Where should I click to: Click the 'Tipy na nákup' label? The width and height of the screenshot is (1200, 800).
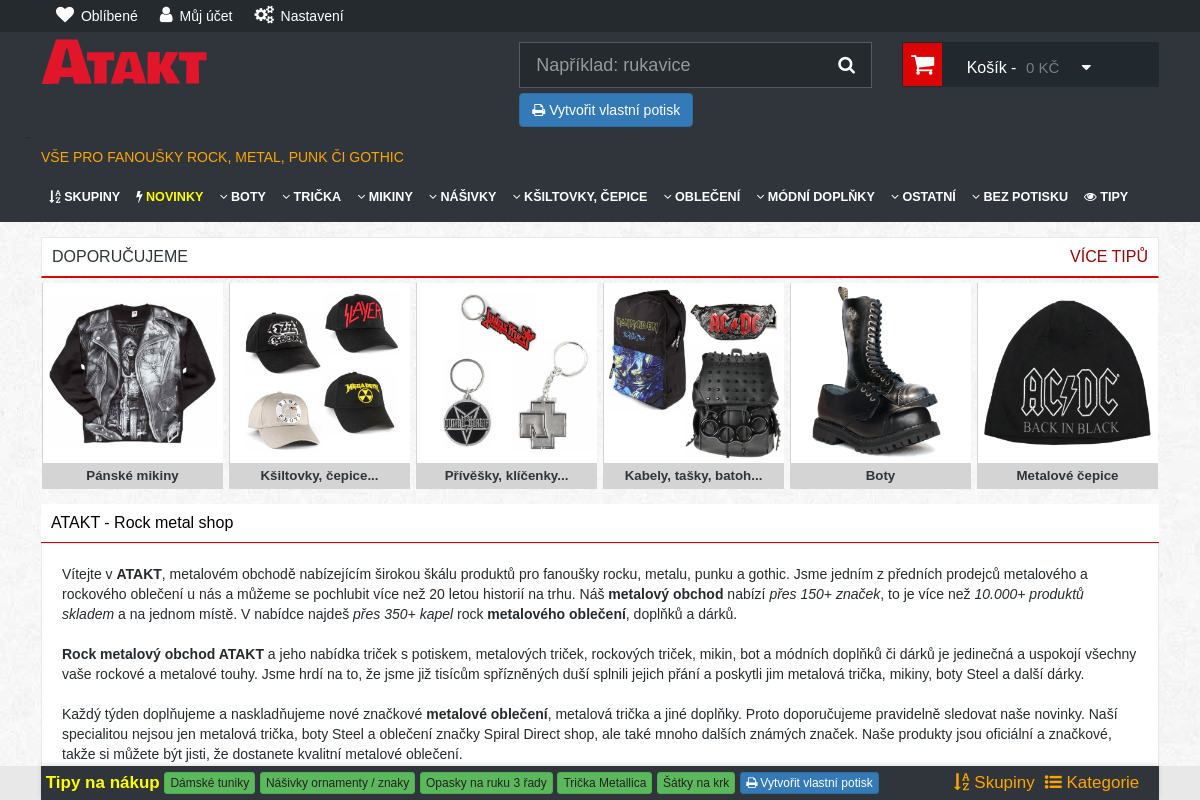(x=103, y=782)
